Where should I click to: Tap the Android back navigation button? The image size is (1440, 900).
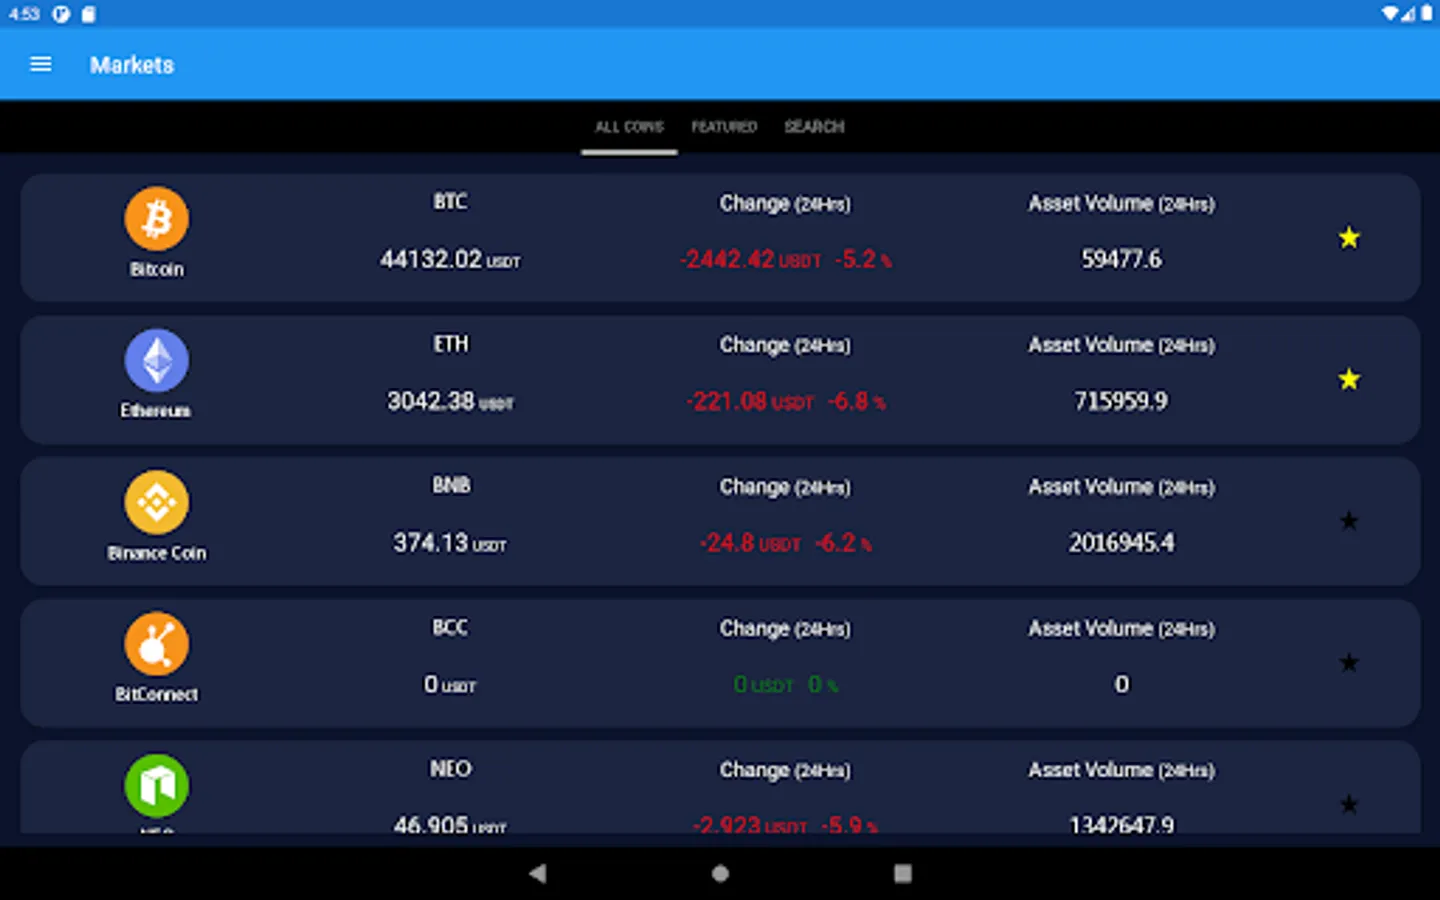click(x=538, y=873)
